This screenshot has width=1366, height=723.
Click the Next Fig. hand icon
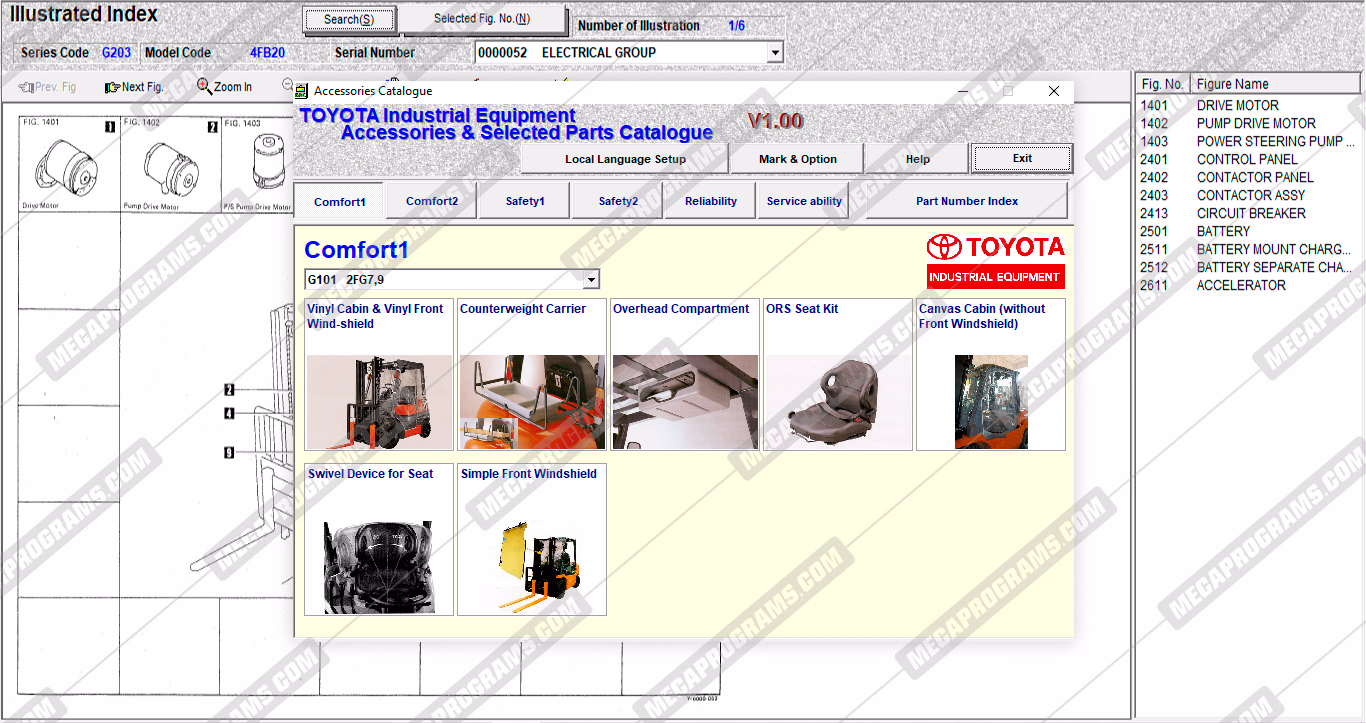[x=112, y=87]
